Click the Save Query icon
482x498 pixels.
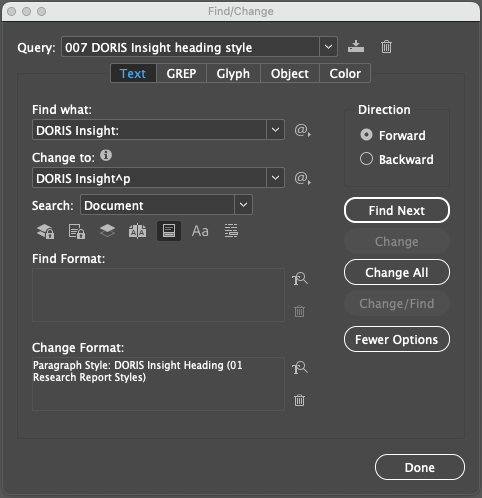[x=356, y=46]
